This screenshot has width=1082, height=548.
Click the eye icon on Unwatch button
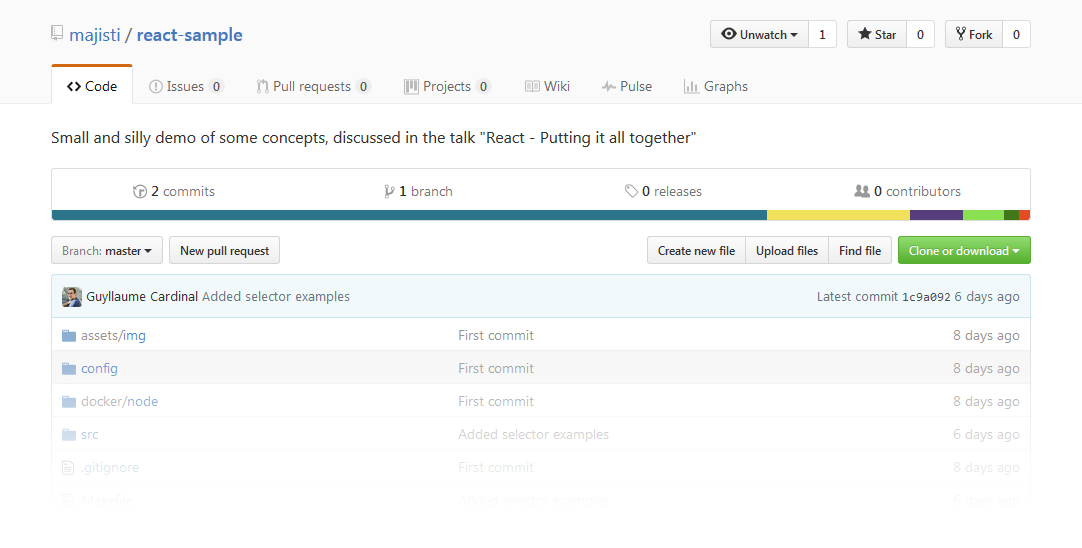click(729, 34)
